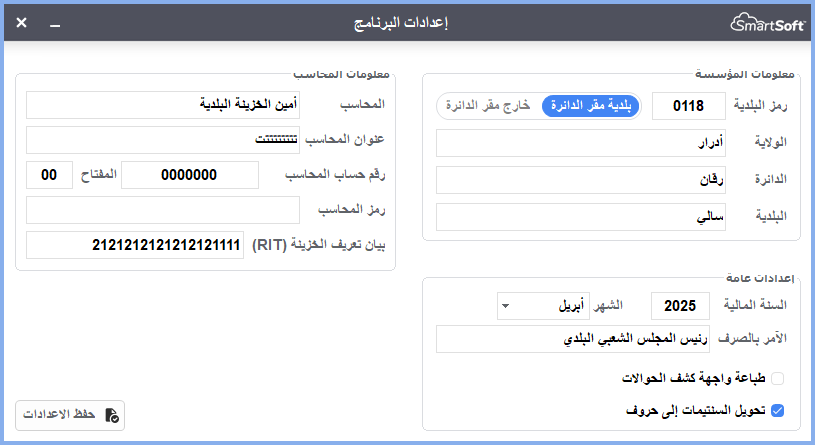Close the program settings window
Viewport: 815px width, 445px height.
click(x=22, y=22)
